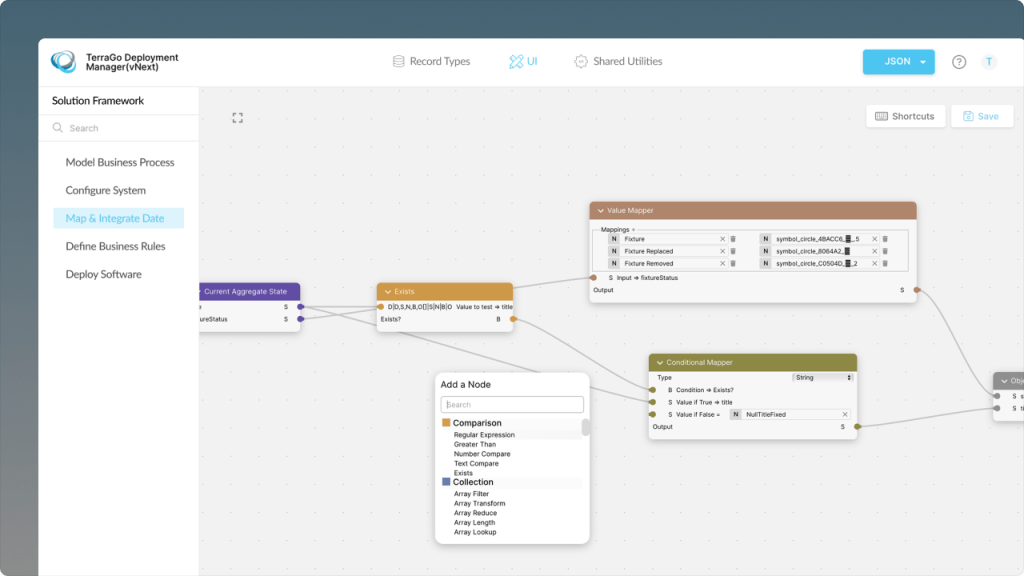The width and height of the screenshot is (1024, 576).
Task: Delete the 'Fixture Replaced' mapping with trash icon
Action: 732,251
